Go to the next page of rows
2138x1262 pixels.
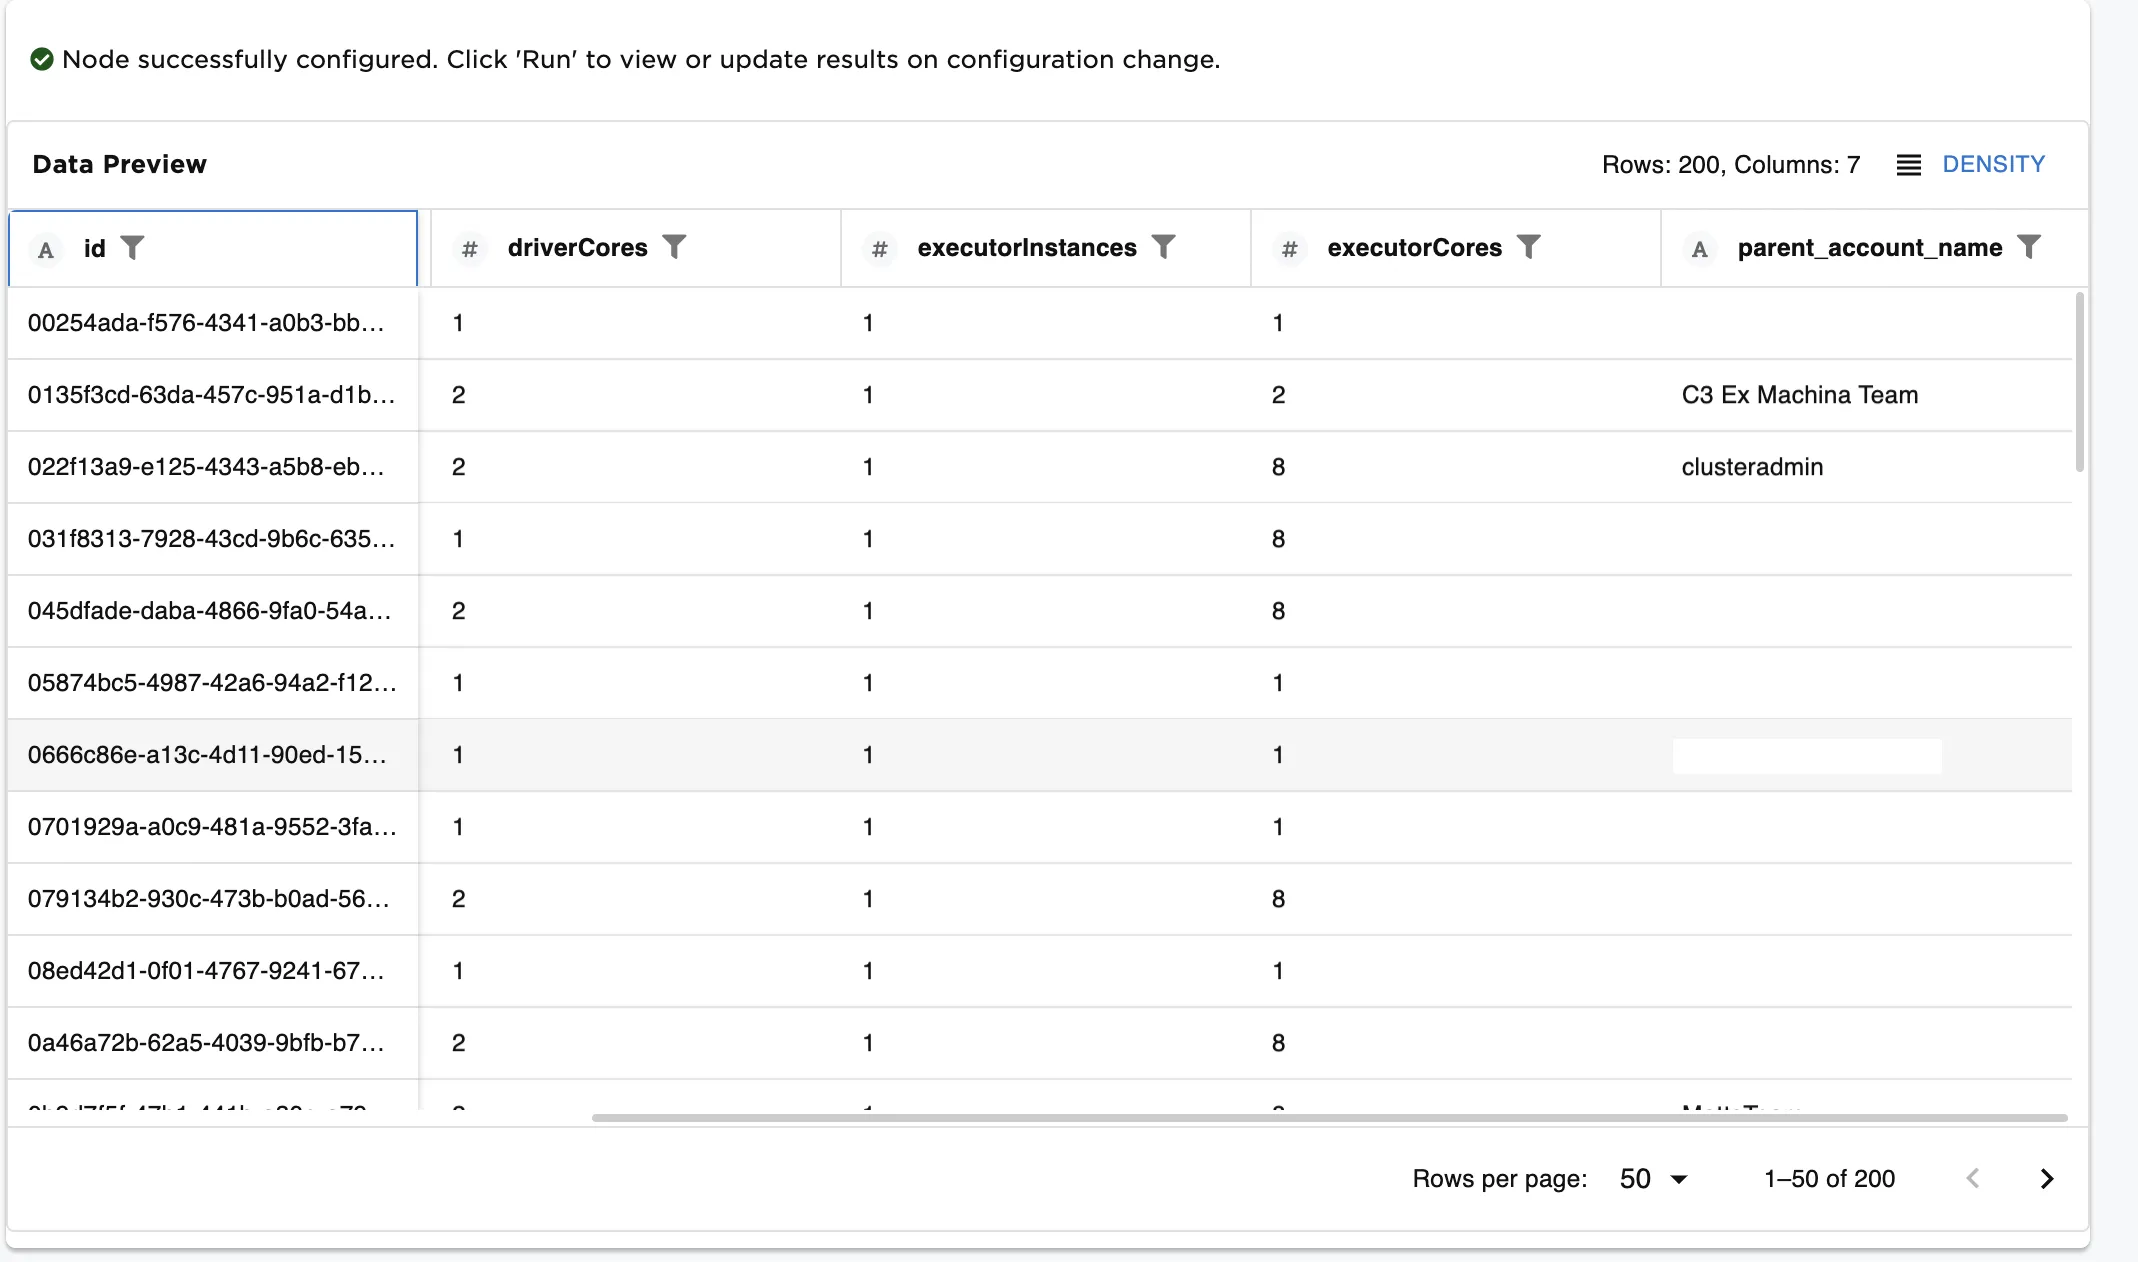[2046, 1179]
